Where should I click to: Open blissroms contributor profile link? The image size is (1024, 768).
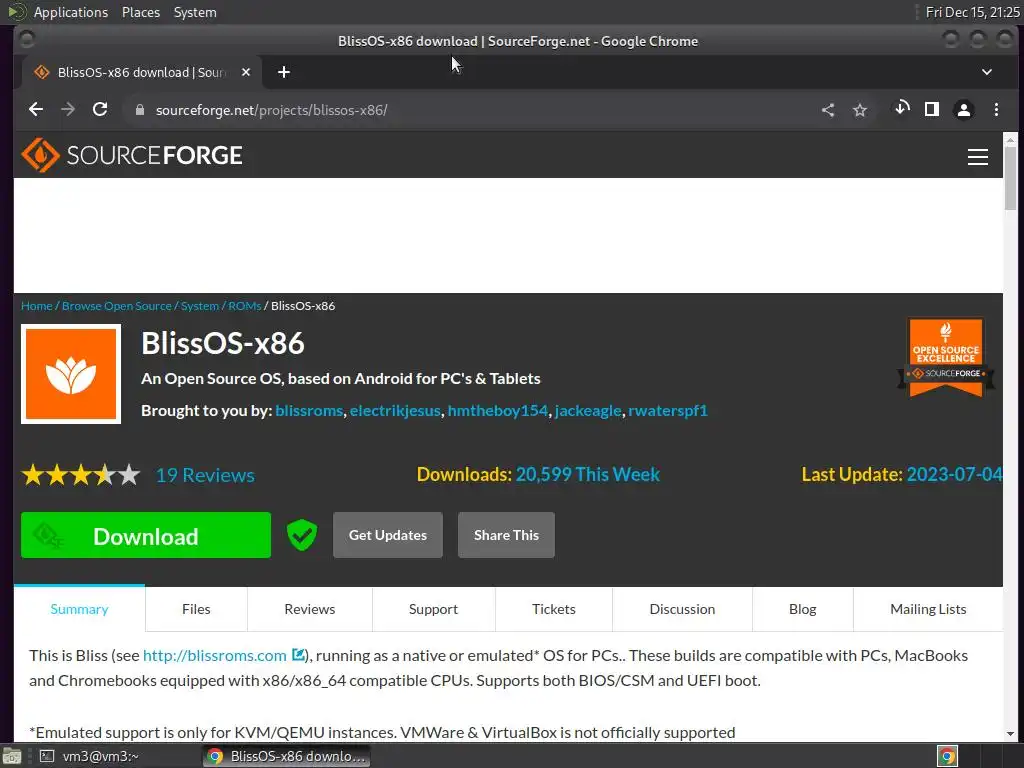309,410
